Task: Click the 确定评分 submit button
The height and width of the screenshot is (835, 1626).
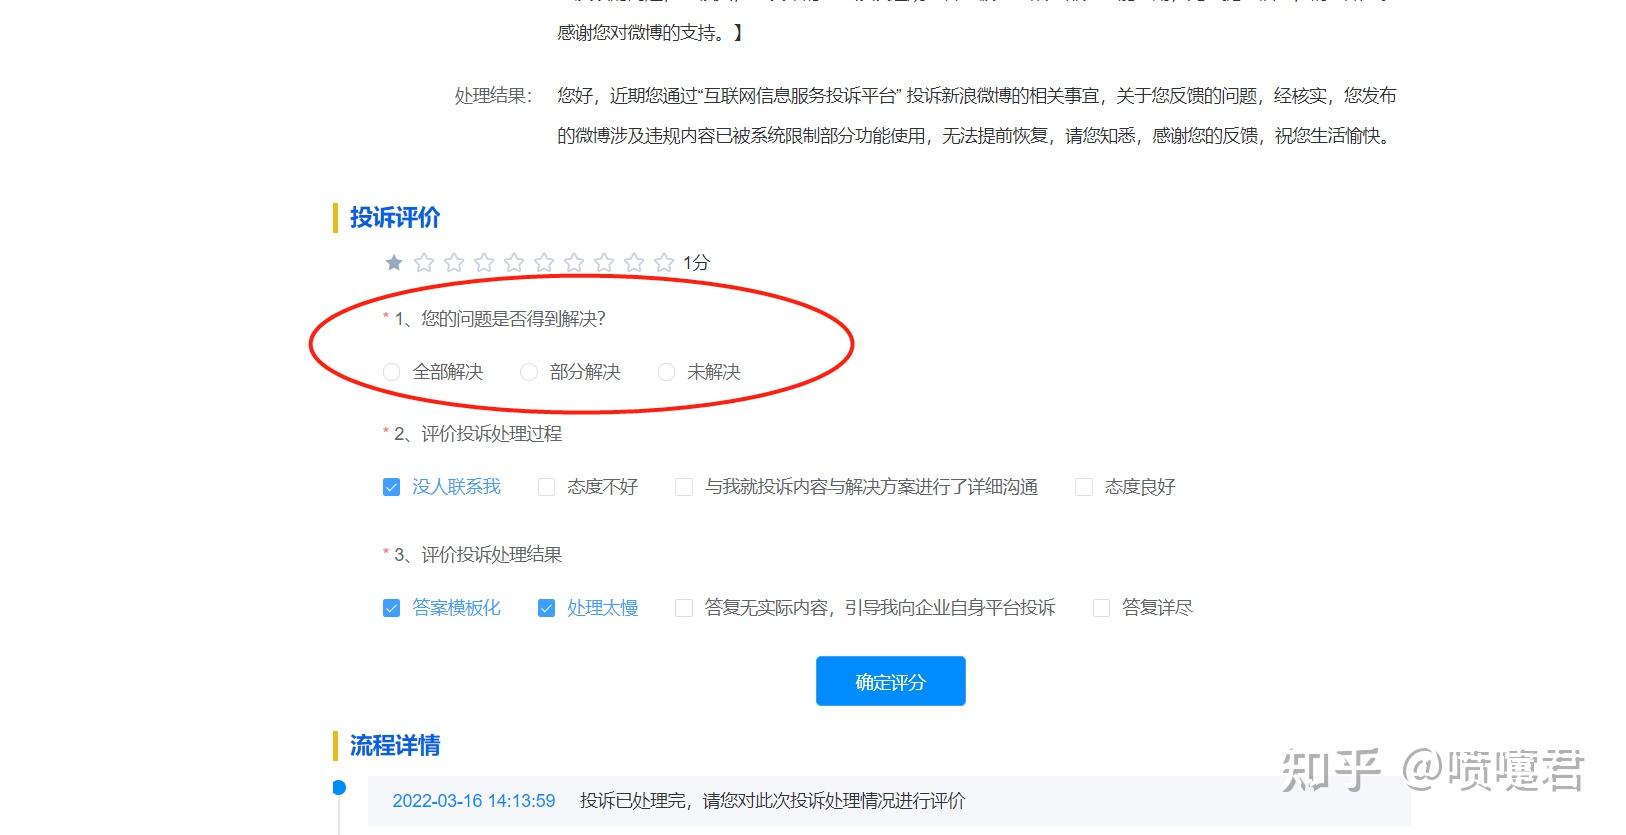Action: pyautogui.click(x=890, y=681)
